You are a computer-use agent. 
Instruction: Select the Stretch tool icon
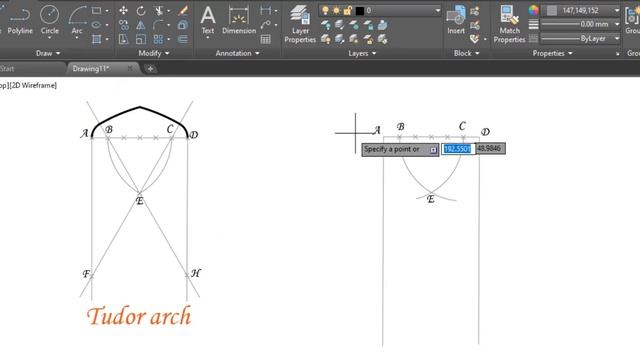pyautogui.click(x=123, y=39)
